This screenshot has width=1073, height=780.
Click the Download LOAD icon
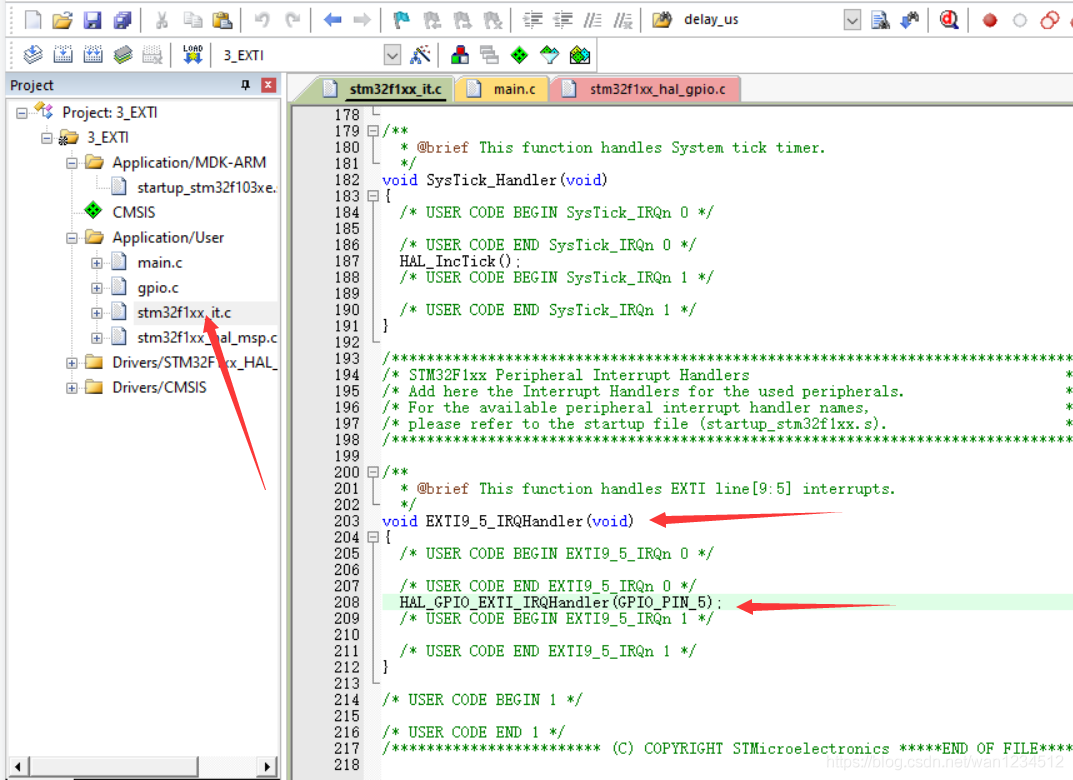(x=193, y=55)
